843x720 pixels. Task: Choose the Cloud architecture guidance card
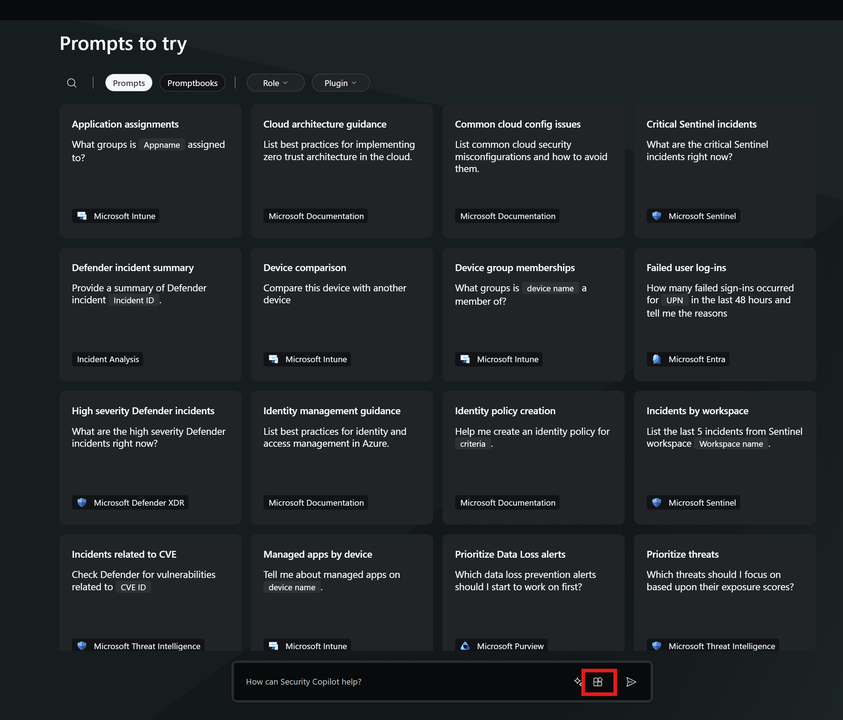(x=342, y=171)
